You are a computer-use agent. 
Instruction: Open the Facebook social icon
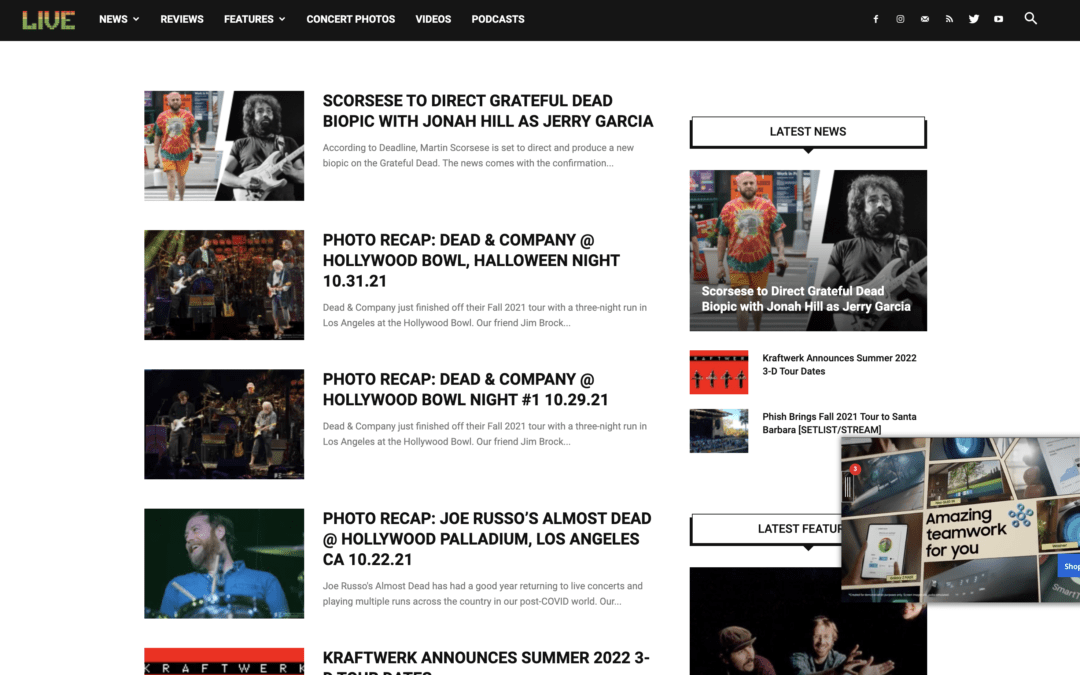tap(875, 18)
